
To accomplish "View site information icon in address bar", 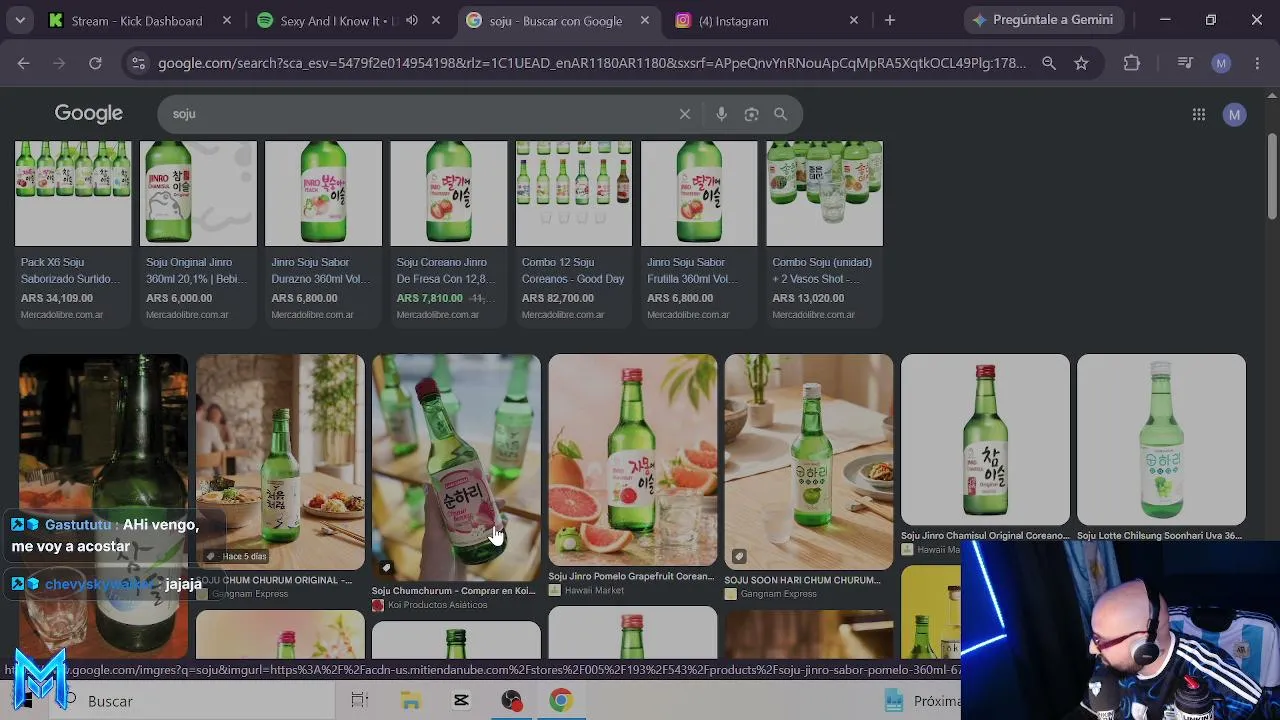I will click(139, 63).
